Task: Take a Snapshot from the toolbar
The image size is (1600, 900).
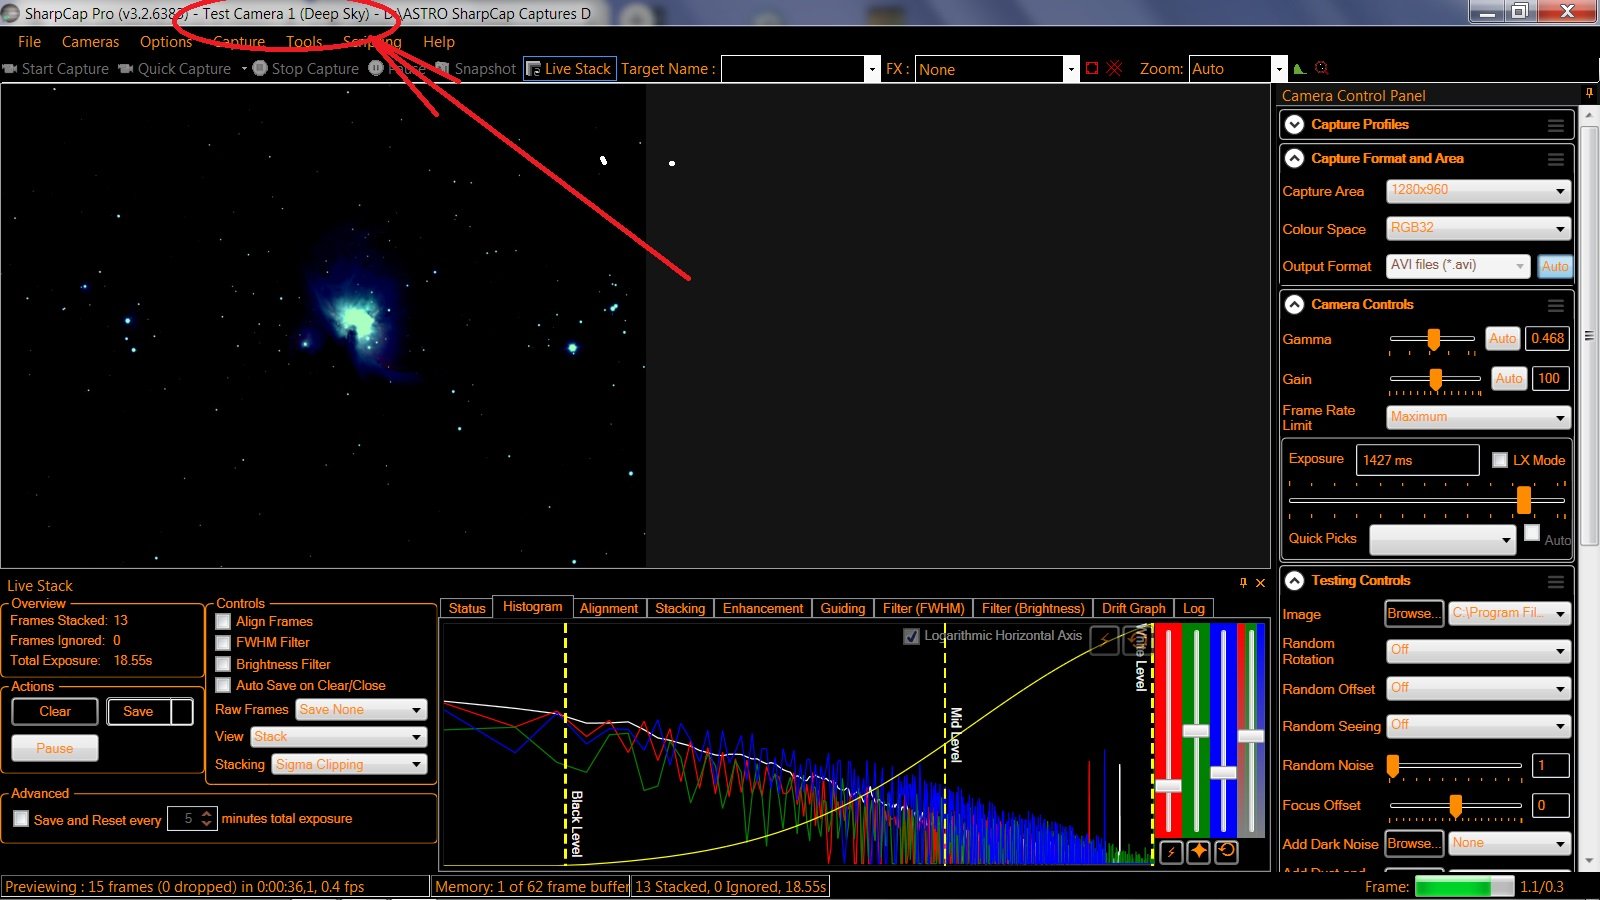Action: [x=476, y=69]
